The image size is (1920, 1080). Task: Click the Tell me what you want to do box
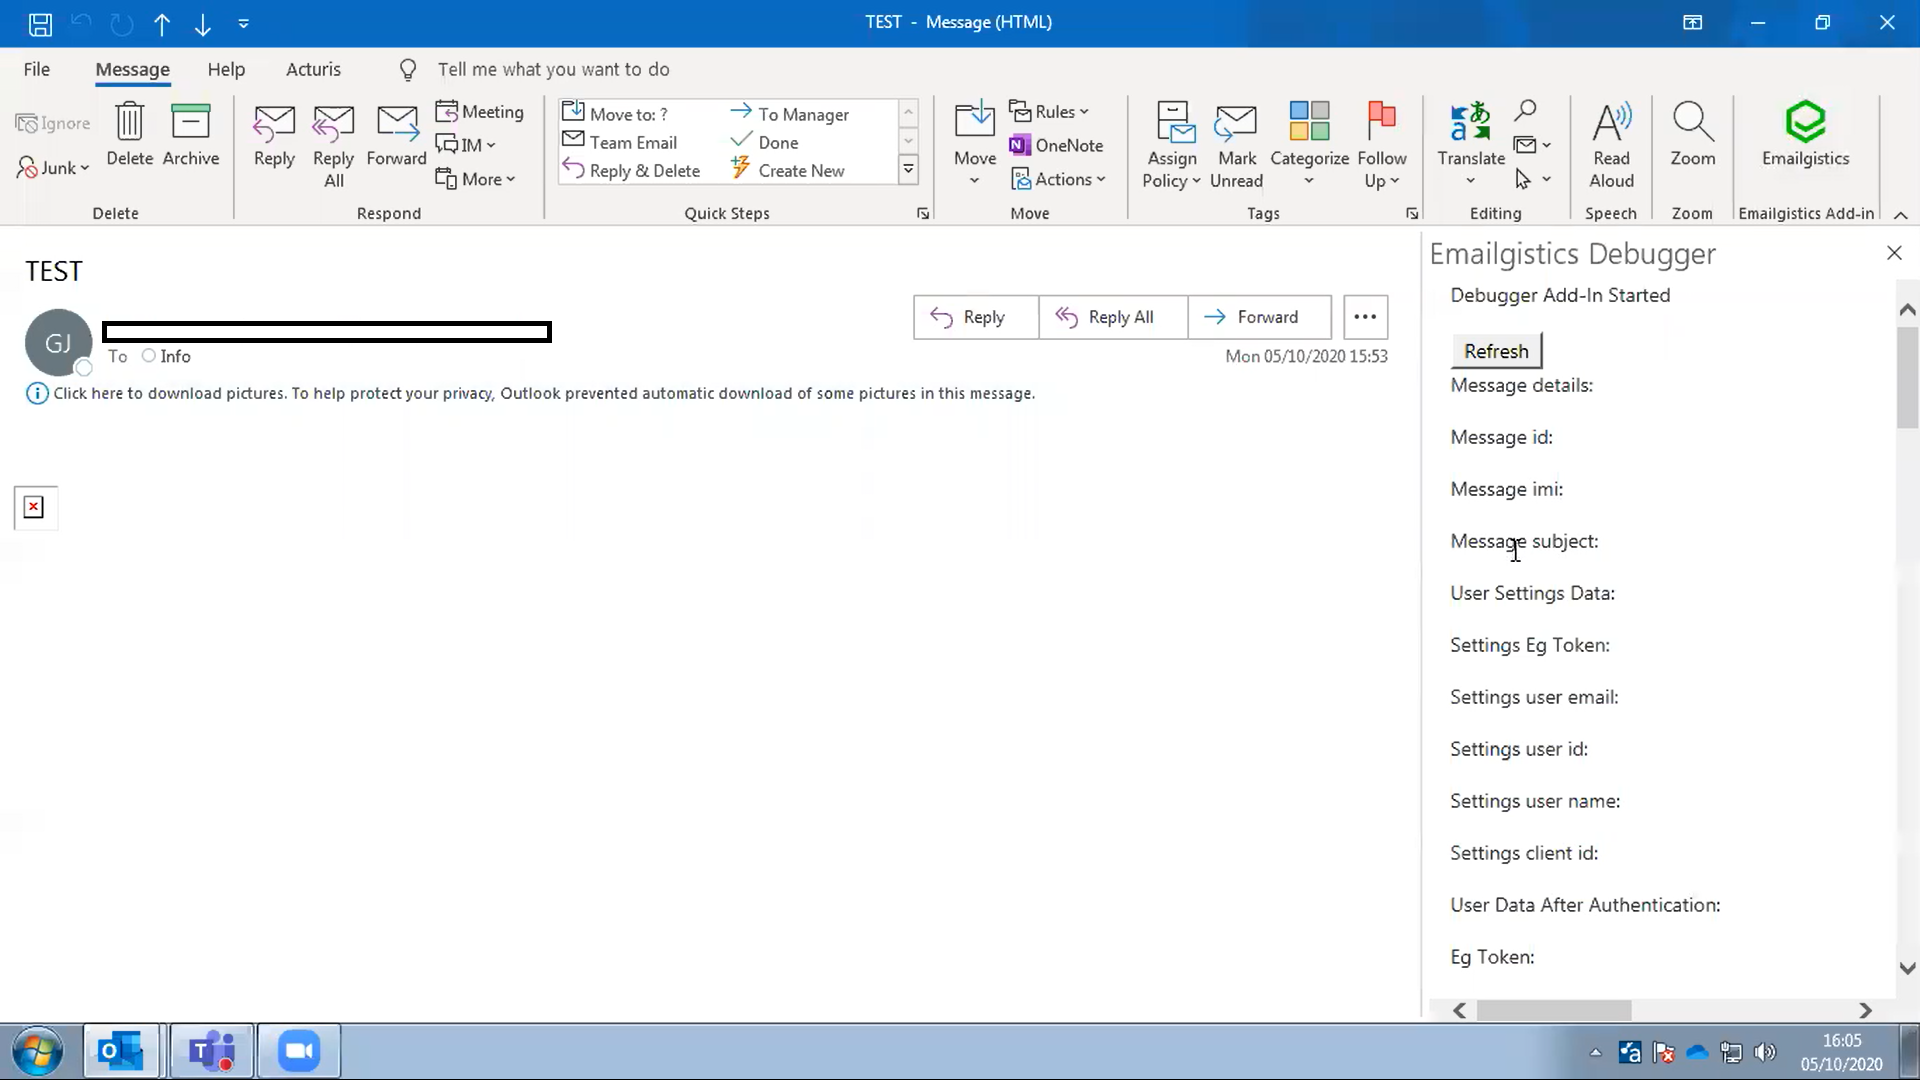click(553, 69)
